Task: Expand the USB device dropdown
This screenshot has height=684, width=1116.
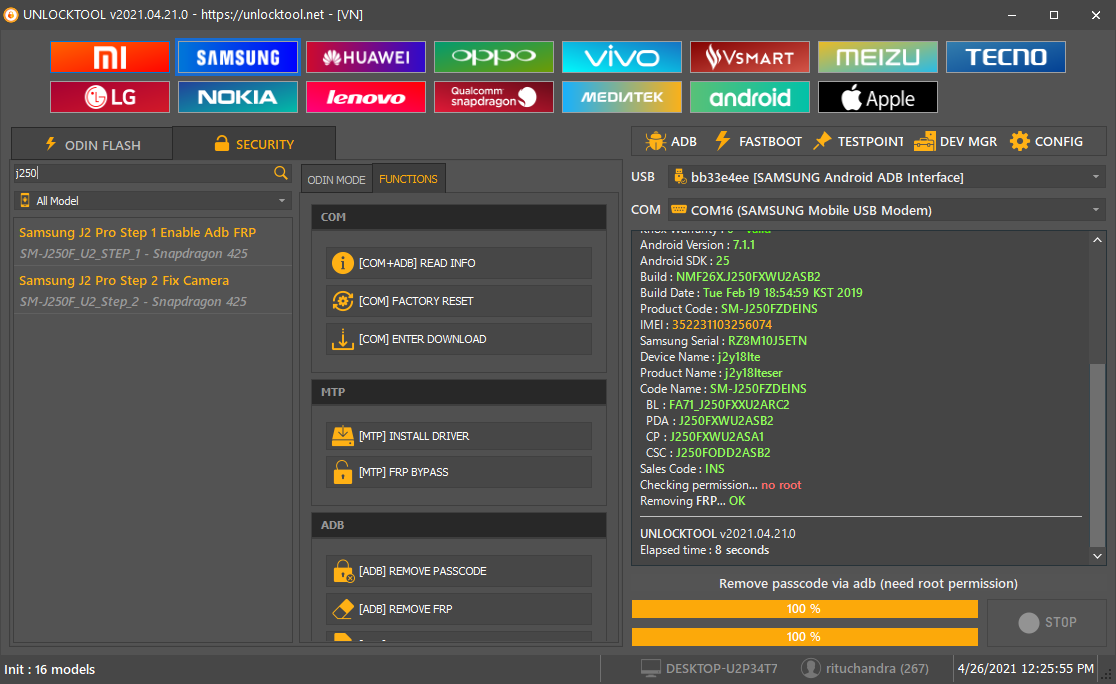Action: click(x=887, y=177)
